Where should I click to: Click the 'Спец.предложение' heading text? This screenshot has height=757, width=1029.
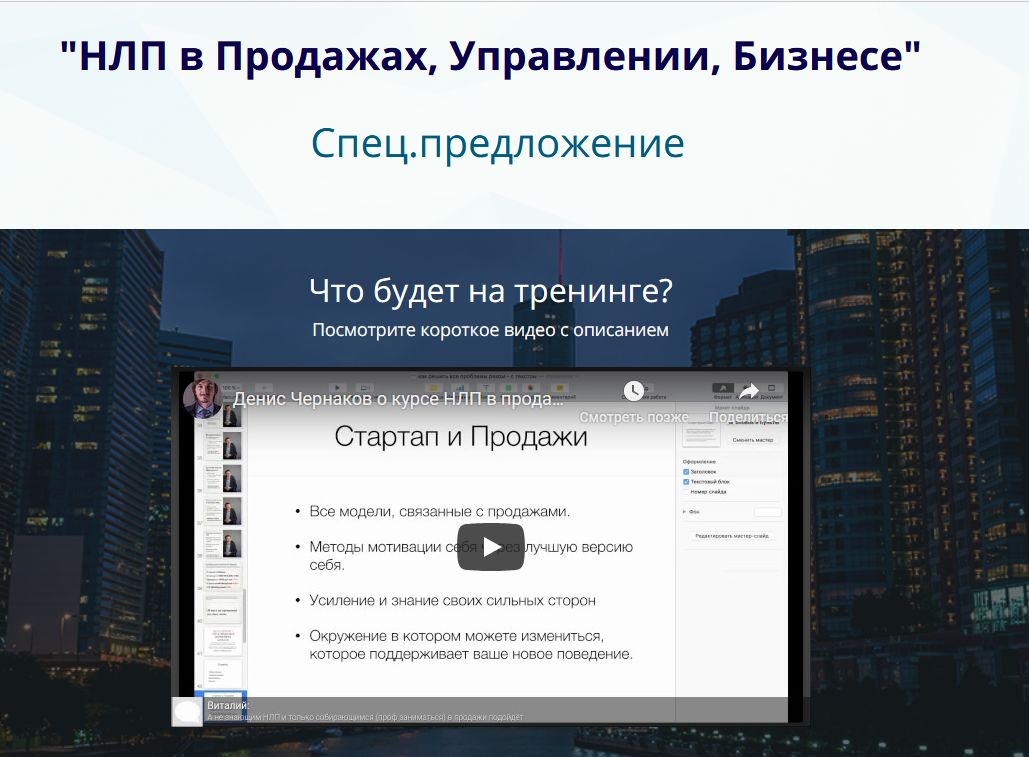tap(497, 144)
